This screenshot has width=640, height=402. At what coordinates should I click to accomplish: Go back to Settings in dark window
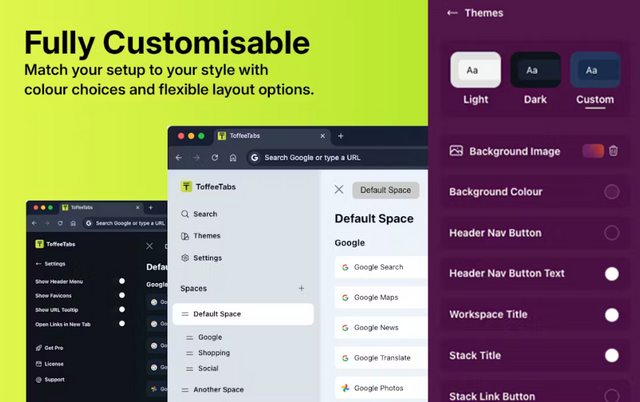point(50,264)
